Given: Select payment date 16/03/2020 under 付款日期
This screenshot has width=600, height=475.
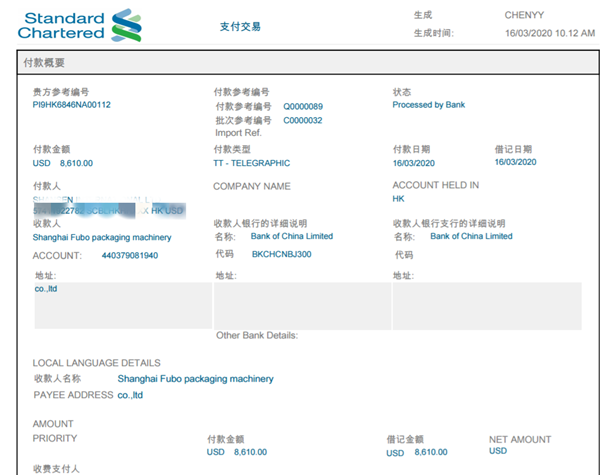Looking at the screenshot, I should pos(414,163).
